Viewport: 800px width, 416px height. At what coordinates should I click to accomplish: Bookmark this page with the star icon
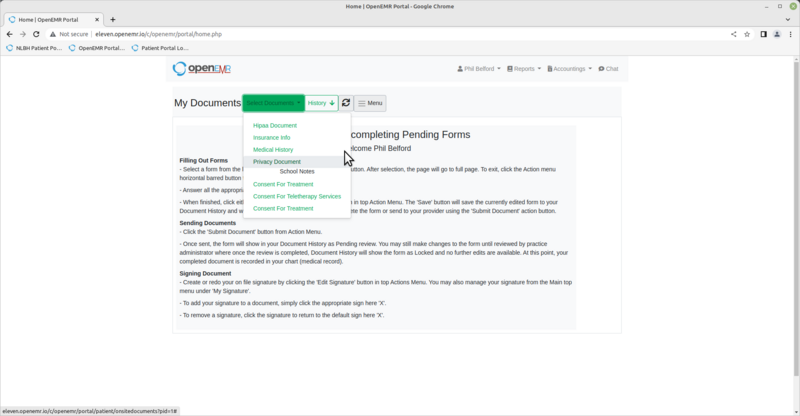pyautogui.click(x=747, y=34)
